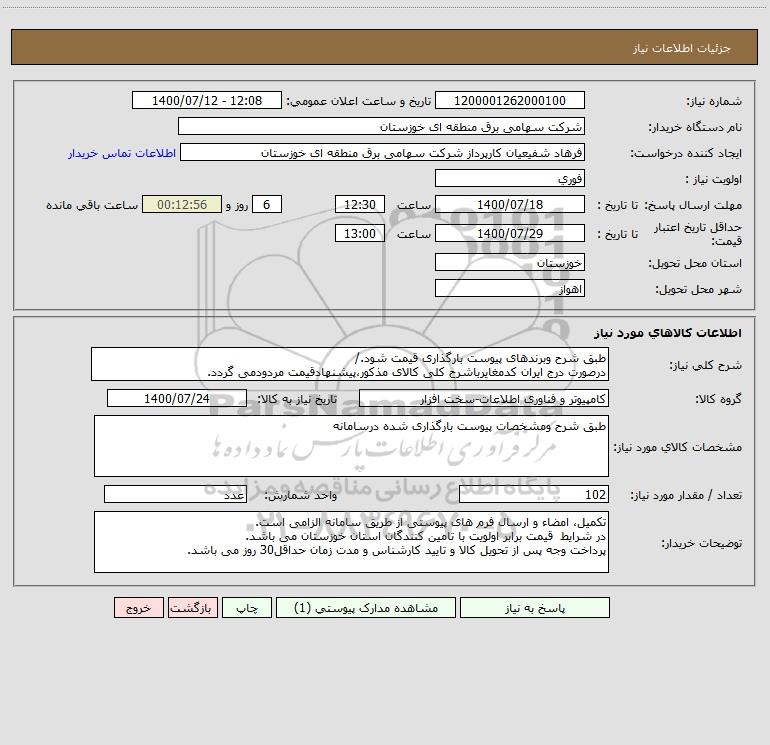Click the بازگشت back button
The image size is (770, 745).
pyautogui.click(x=192, y=608)
